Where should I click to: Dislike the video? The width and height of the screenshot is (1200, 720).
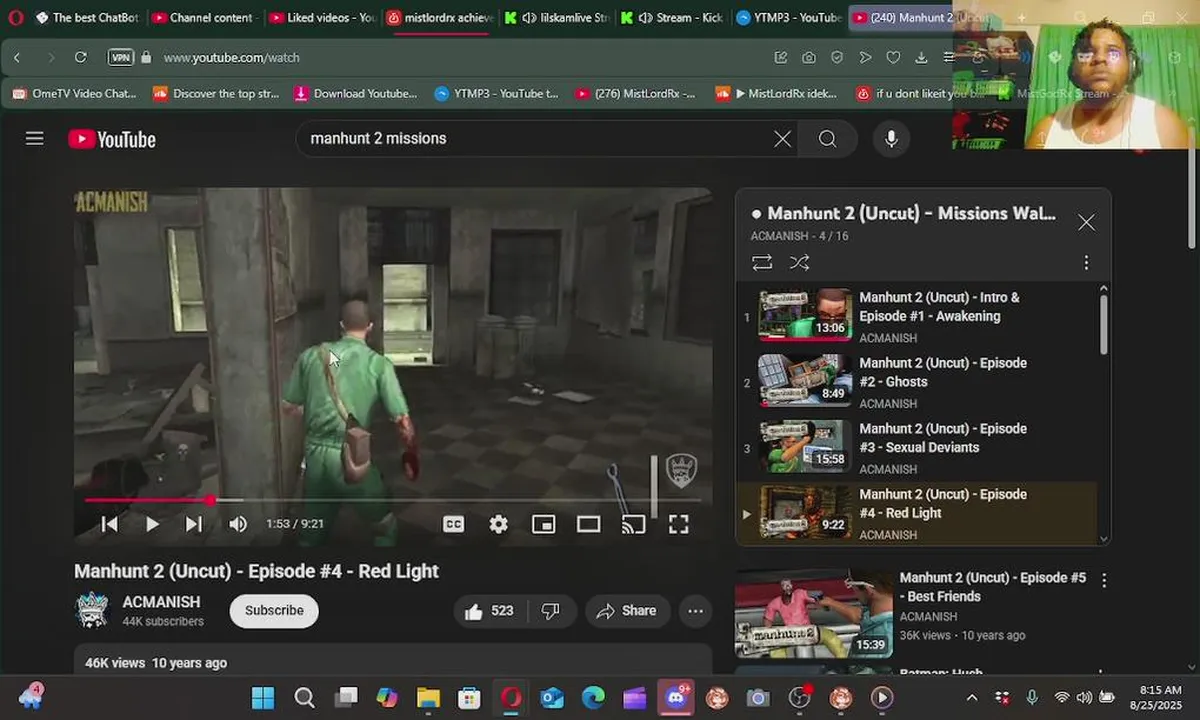[x=550, y=611]
